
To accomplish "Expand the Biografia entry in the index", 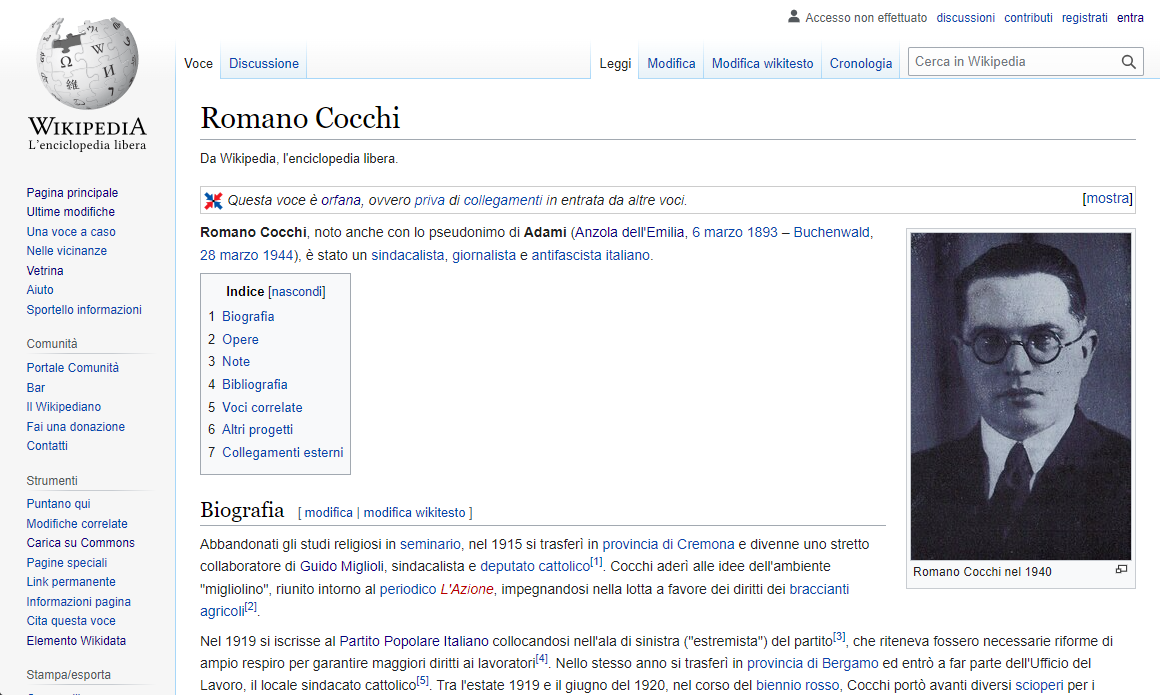I will 247,316.
